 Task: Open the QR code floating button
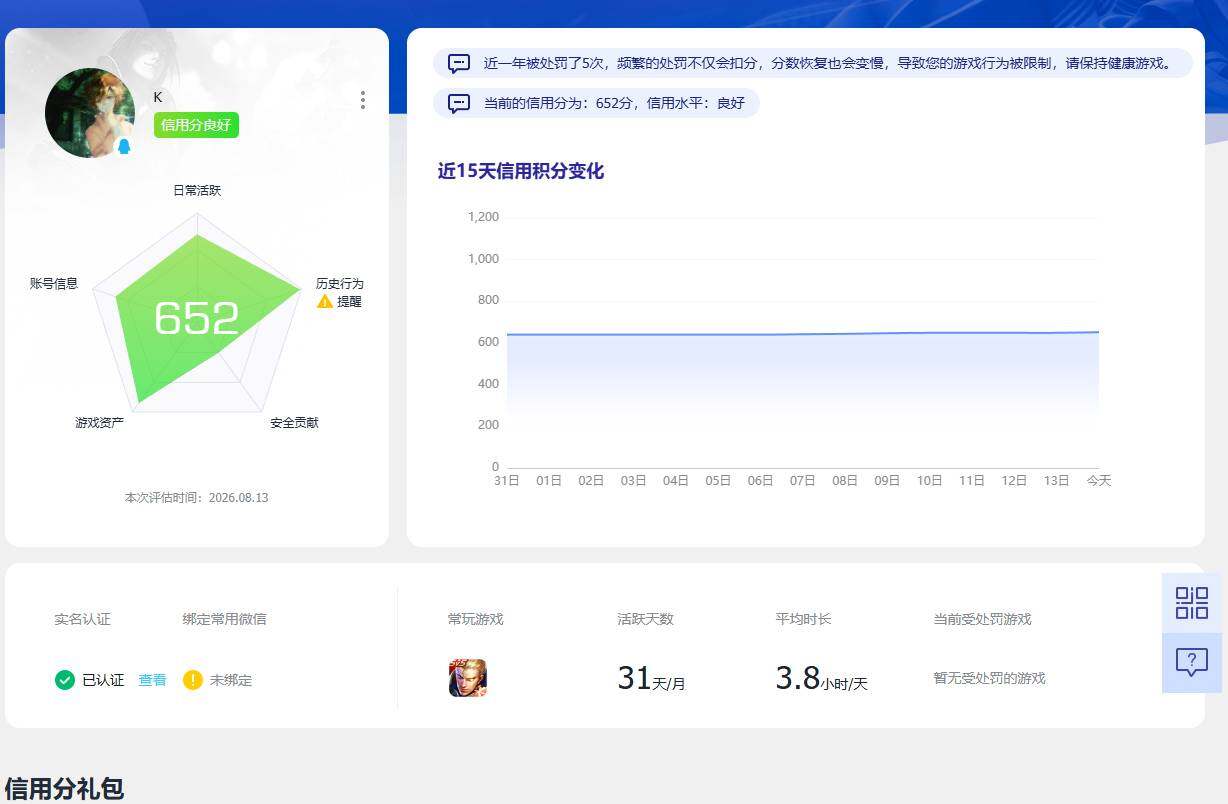click(x=1192, y=603)
